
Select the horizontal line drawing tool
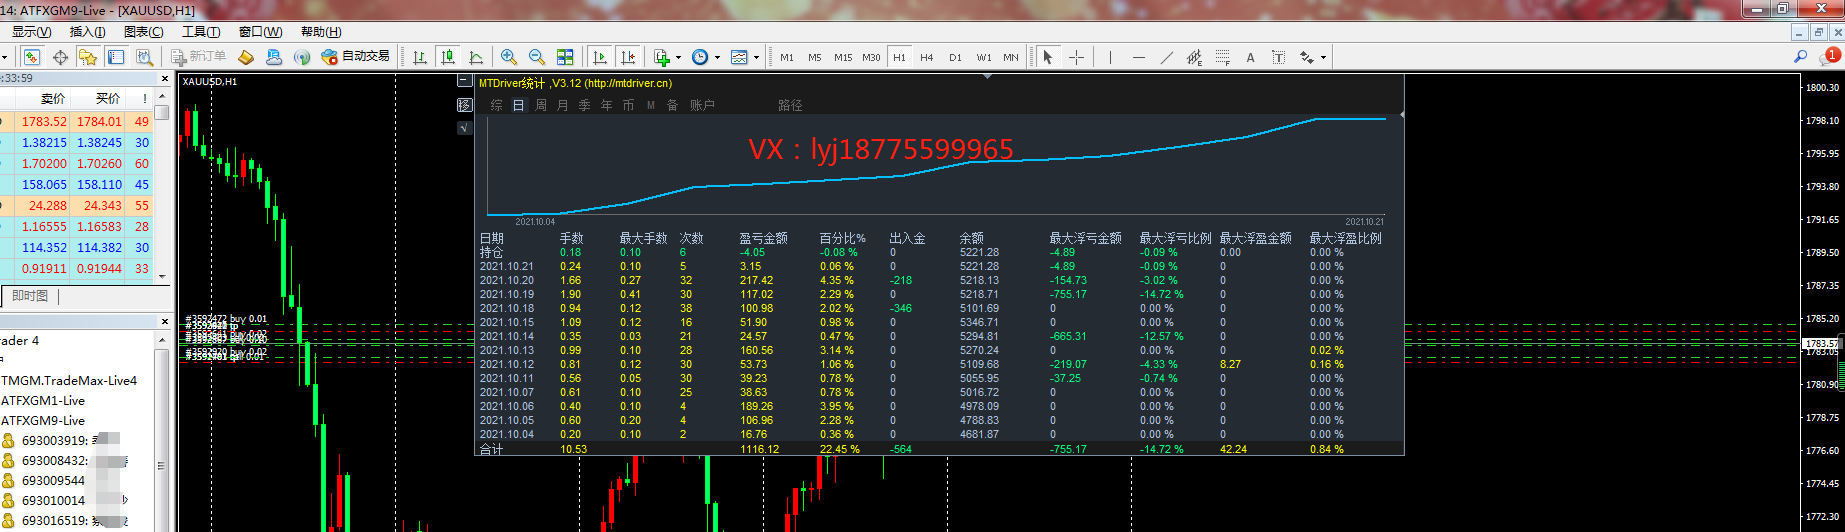click(x=1138, y=57)
